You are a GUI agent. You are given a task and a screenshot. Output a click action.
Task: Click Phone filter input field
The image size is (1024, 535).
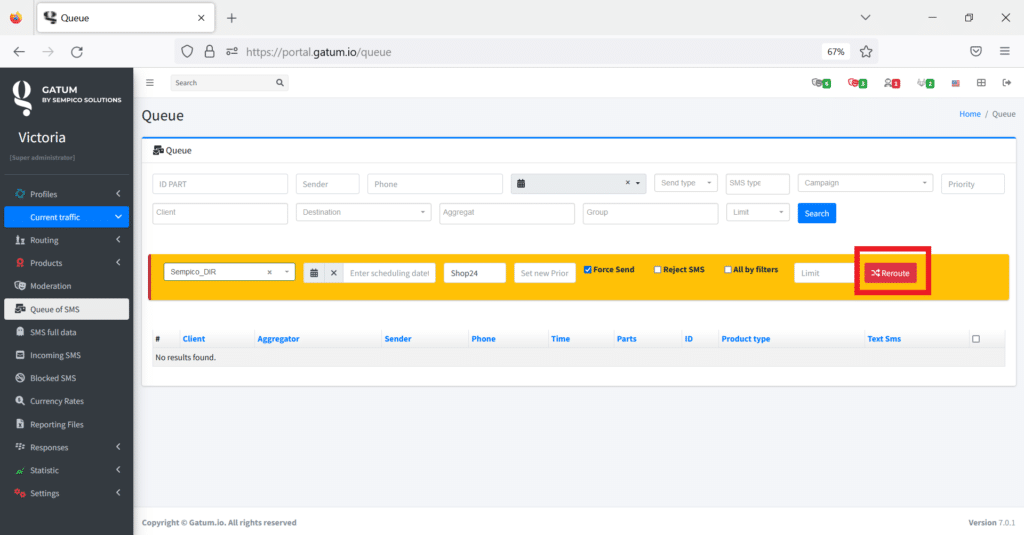tap(435, 184)
